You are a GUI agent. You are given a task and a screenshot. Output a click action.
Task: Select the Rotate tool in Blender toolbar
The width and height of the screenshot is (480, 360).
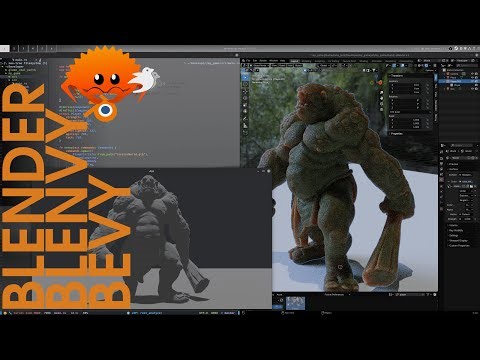245,98
